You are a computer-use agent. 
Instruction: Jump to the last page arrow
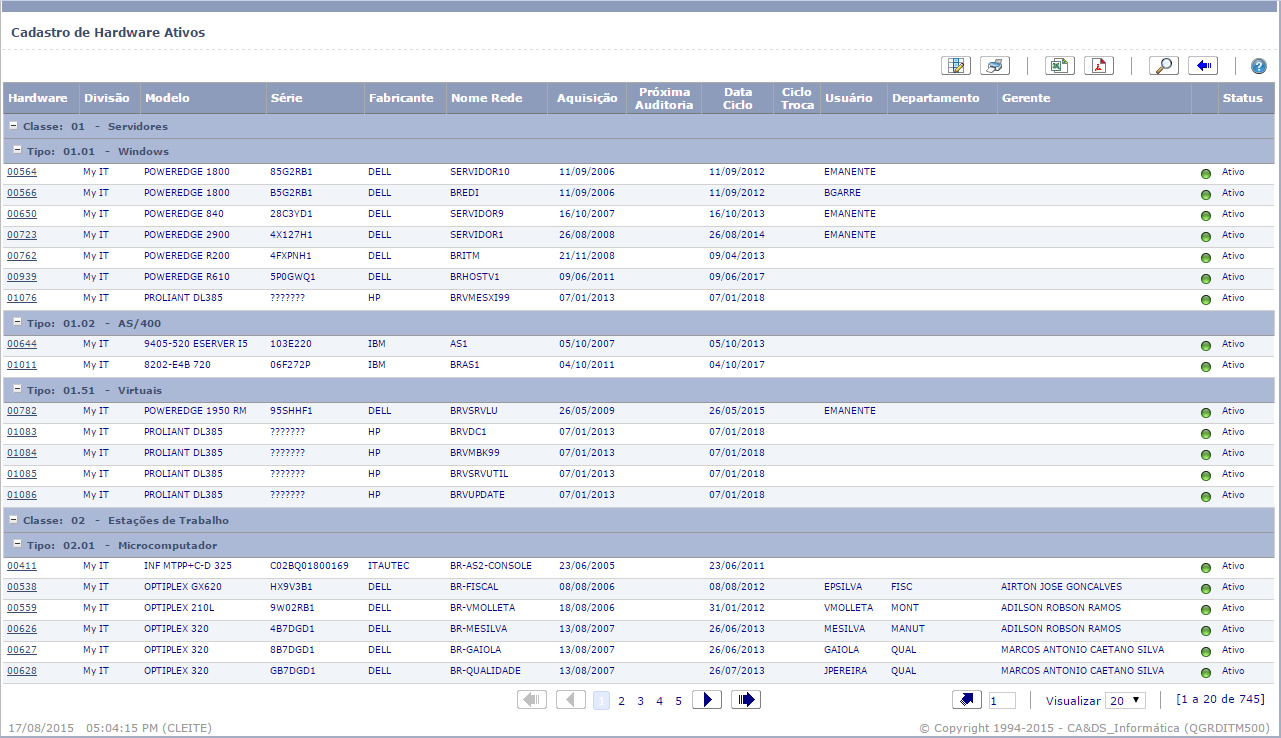(745, 700)
